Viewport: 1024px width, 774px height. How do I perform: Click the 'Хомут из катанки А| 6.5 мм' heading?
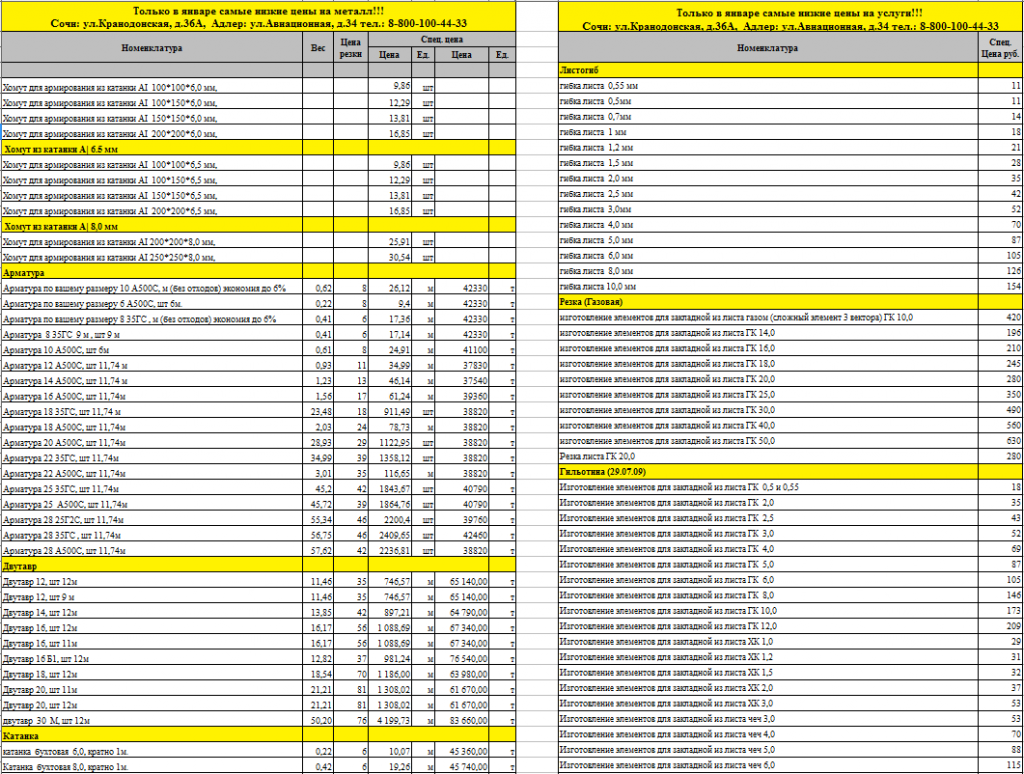click(61, 148)
